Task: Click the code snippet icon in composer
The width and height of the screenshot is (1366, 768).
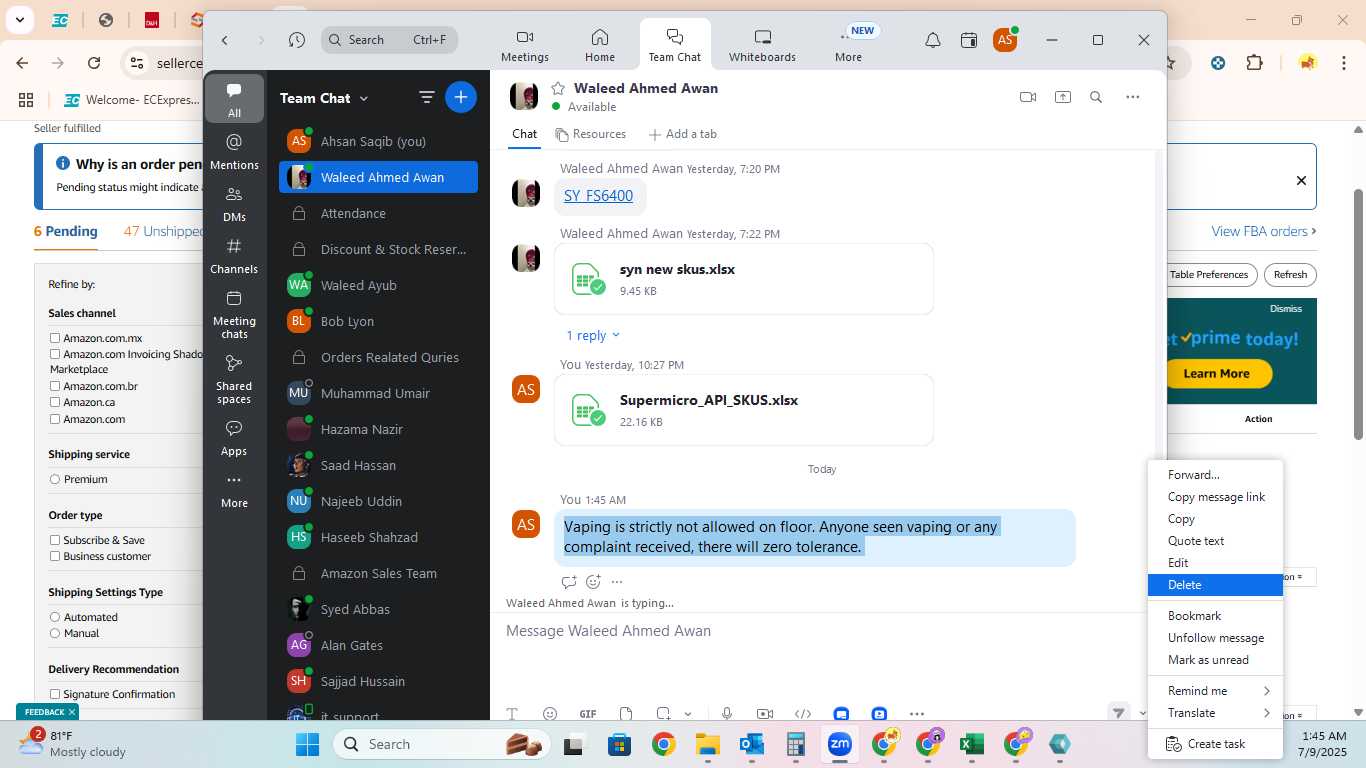Action: 803,714
